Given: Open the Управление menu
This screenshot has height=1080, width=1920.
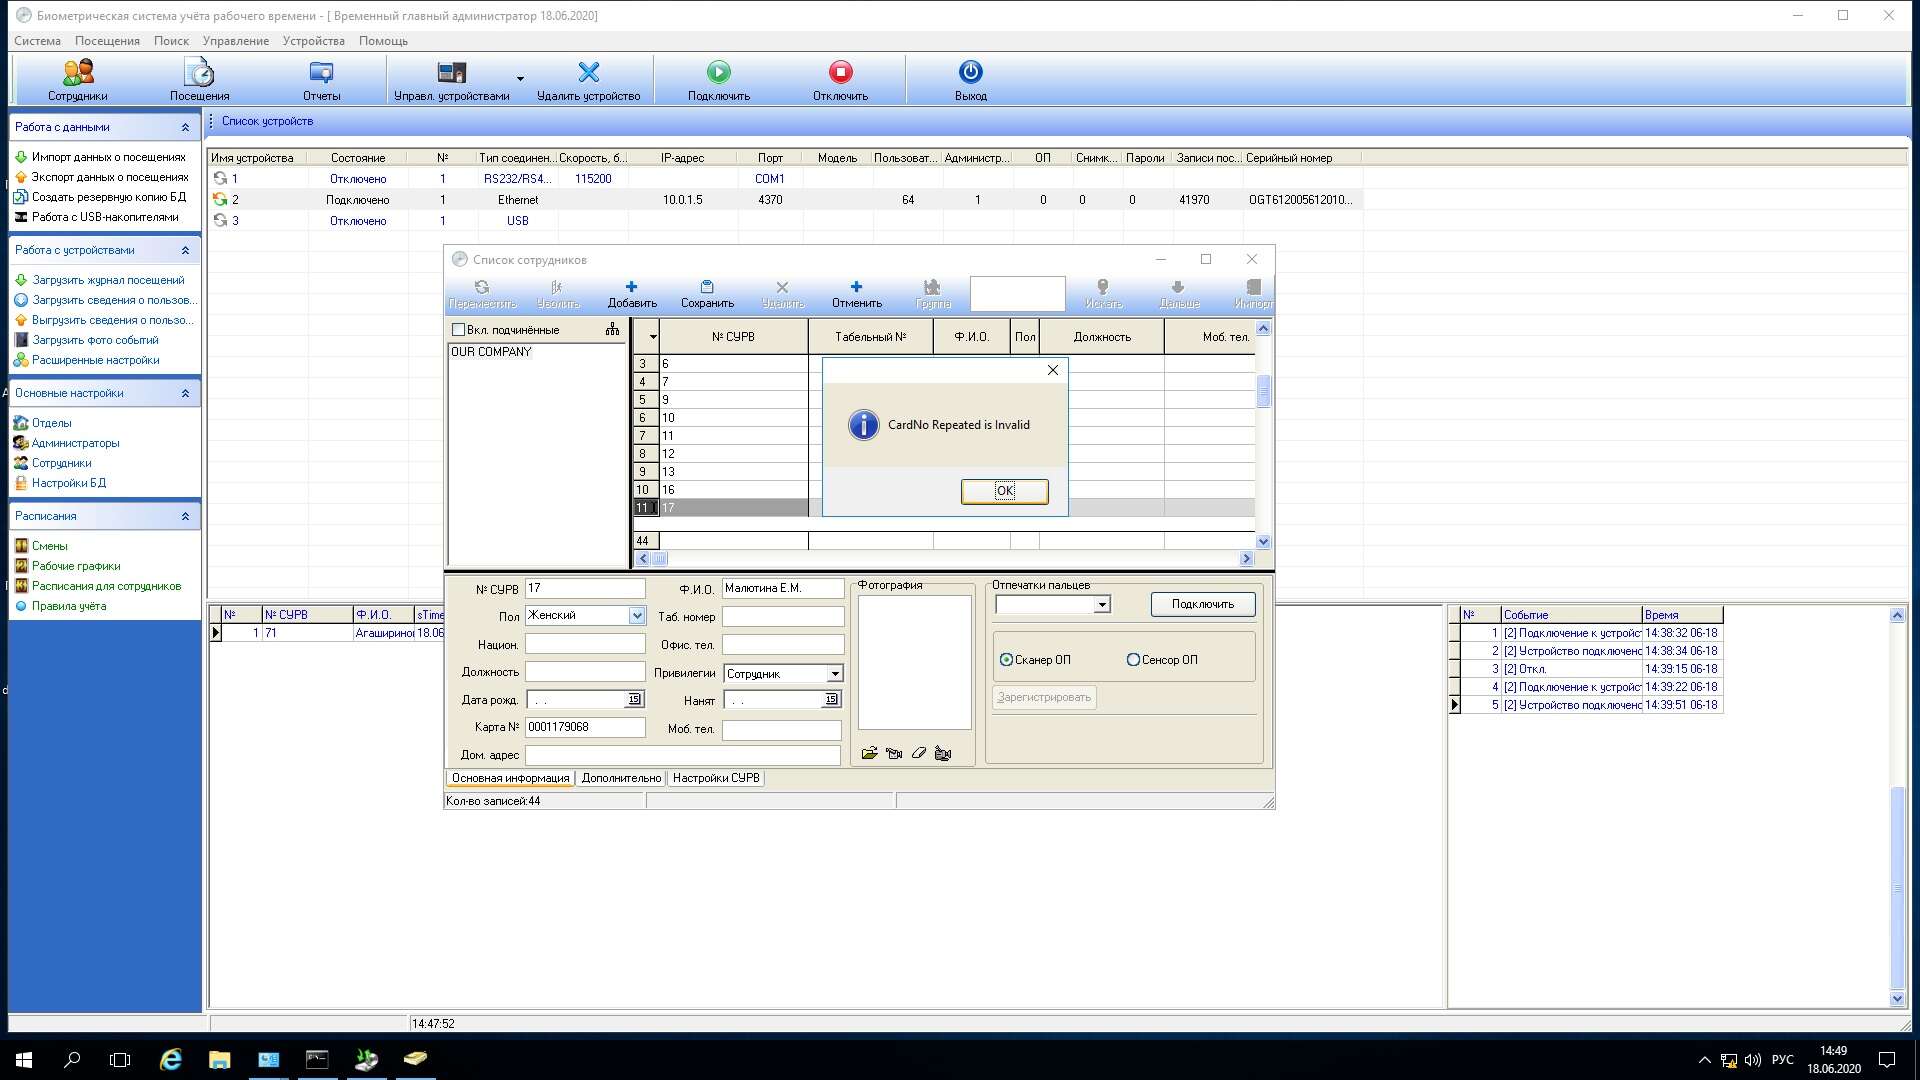Looking at the screenshot, I should click(x=235, y=41).
